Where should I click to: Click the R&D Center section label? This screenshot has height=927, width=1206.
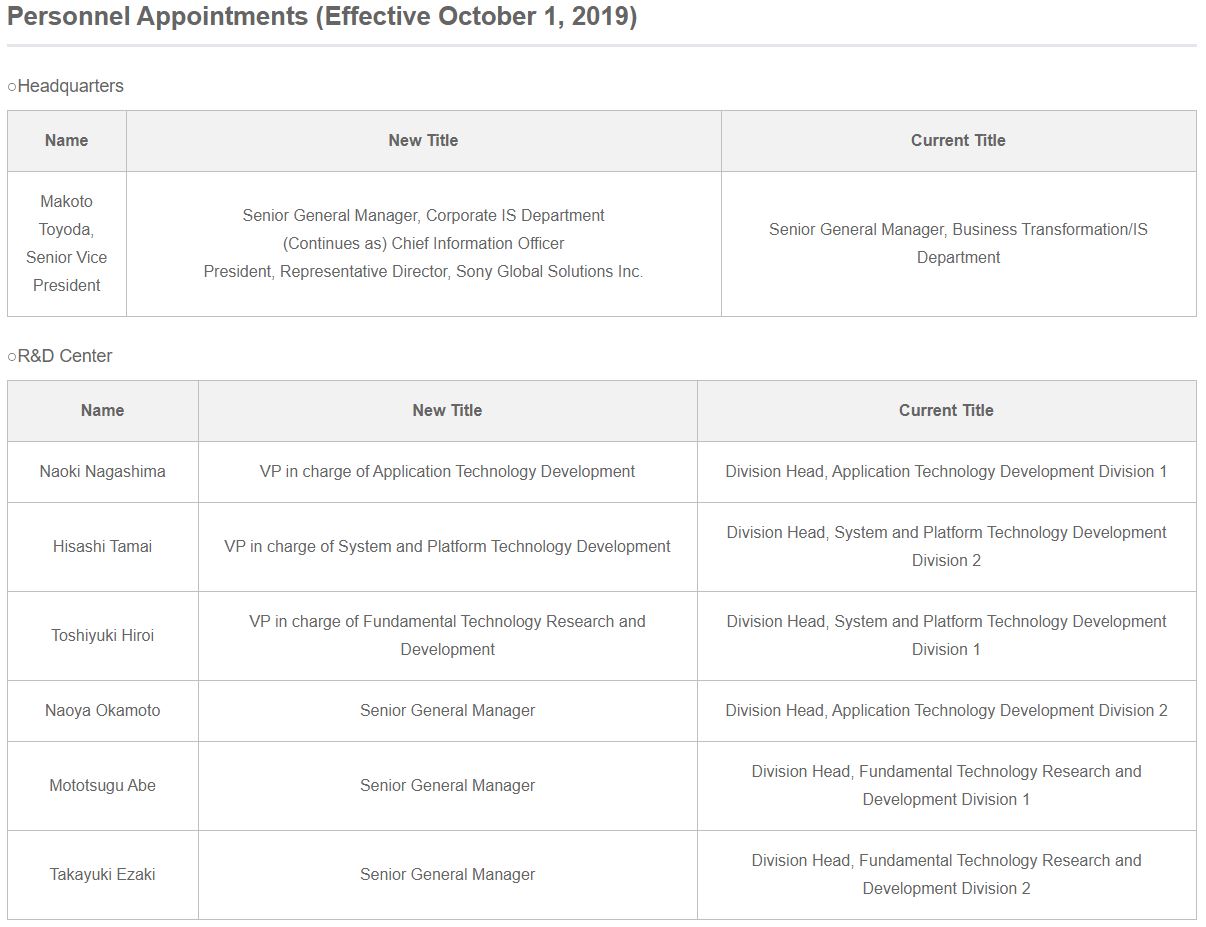coord(60,356)
